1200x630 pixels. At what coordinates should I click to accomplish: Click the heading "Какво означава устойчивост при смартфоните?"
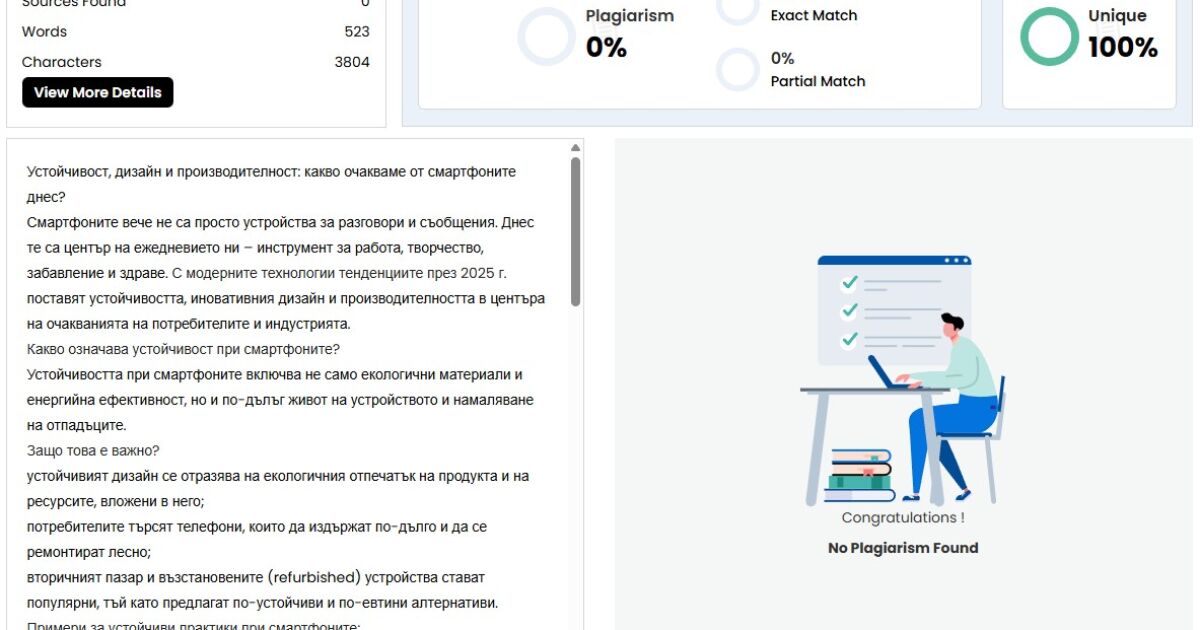coord(183,349)
